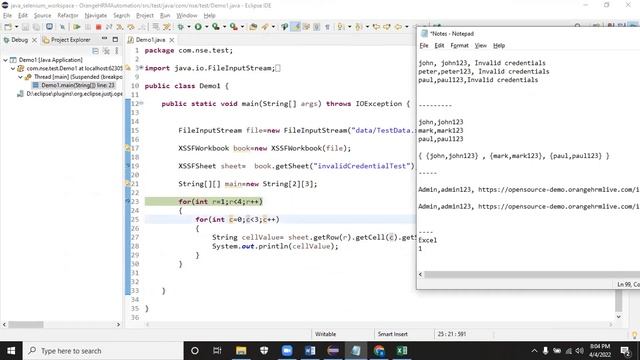Click the highlighted Toggle Mark Occurrences icon
This screenshot has height=360, width=640.
pyautogui.click(x=296, y=27)
